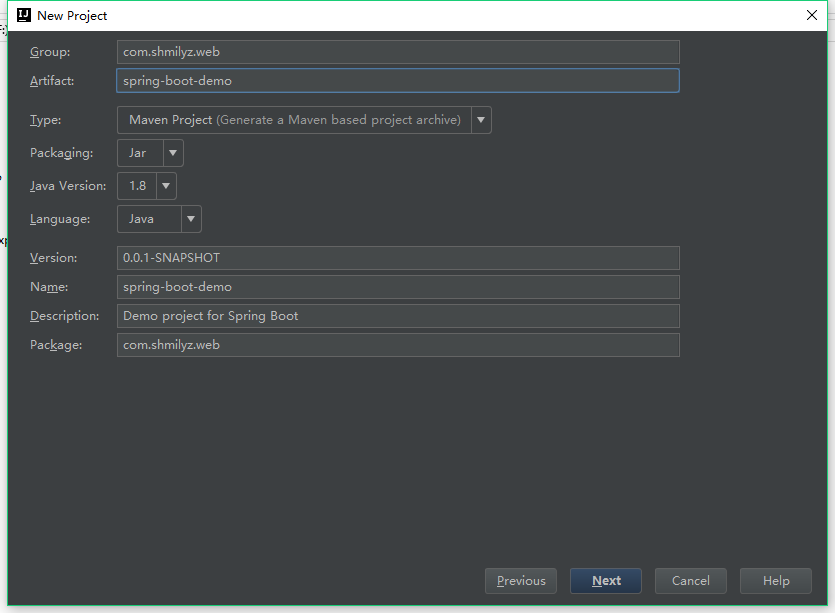Go back with the Previous button
Image resolution: width=835 pixels, height=613 pixels.
pyautogui.click(x=521, y=581)
